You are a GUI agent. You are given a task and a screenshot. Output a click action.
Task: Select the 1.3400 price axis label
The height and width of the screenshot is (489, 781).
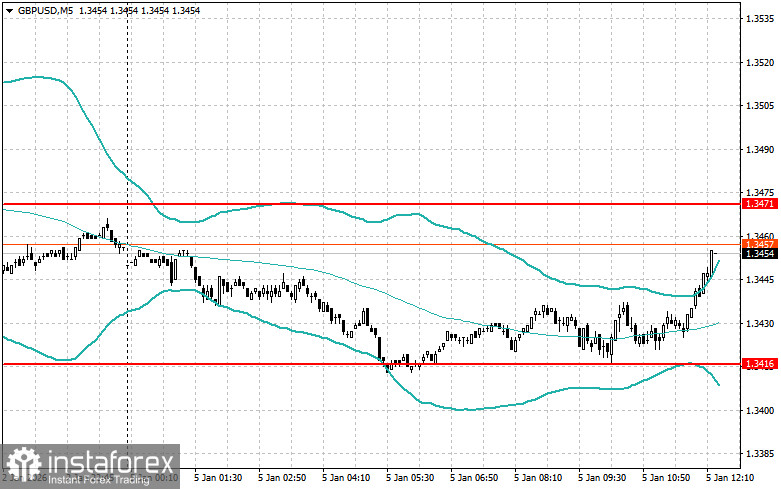pos(760,410)
